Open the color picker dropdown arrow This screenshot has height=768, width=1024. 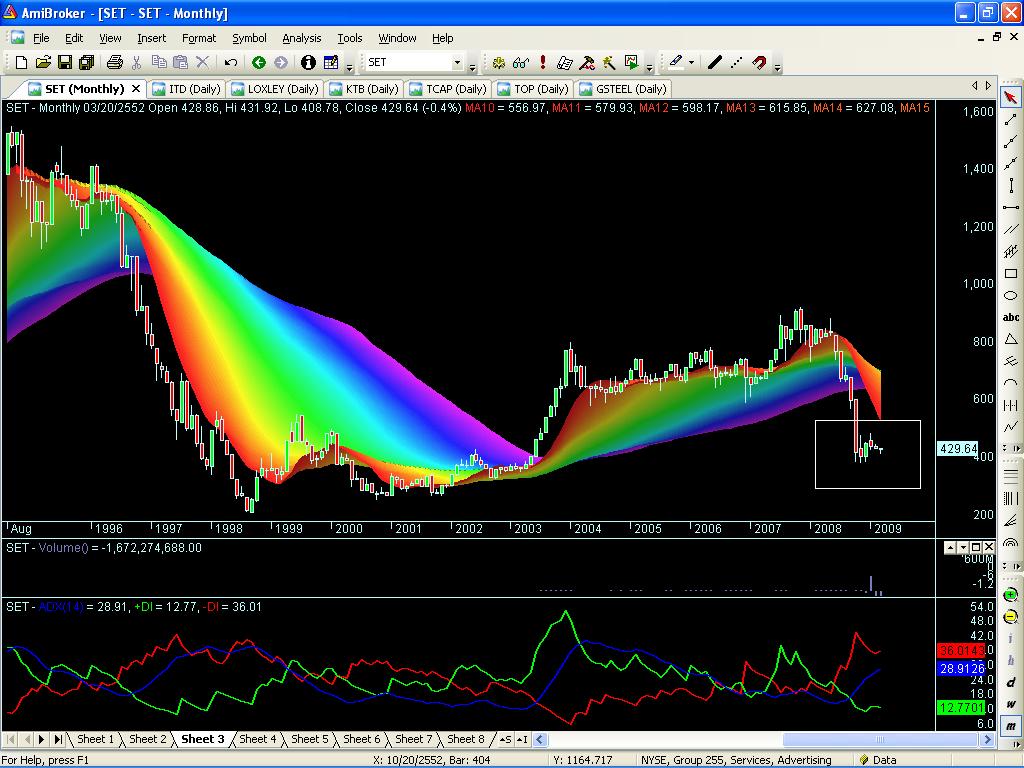click(692, 63)
